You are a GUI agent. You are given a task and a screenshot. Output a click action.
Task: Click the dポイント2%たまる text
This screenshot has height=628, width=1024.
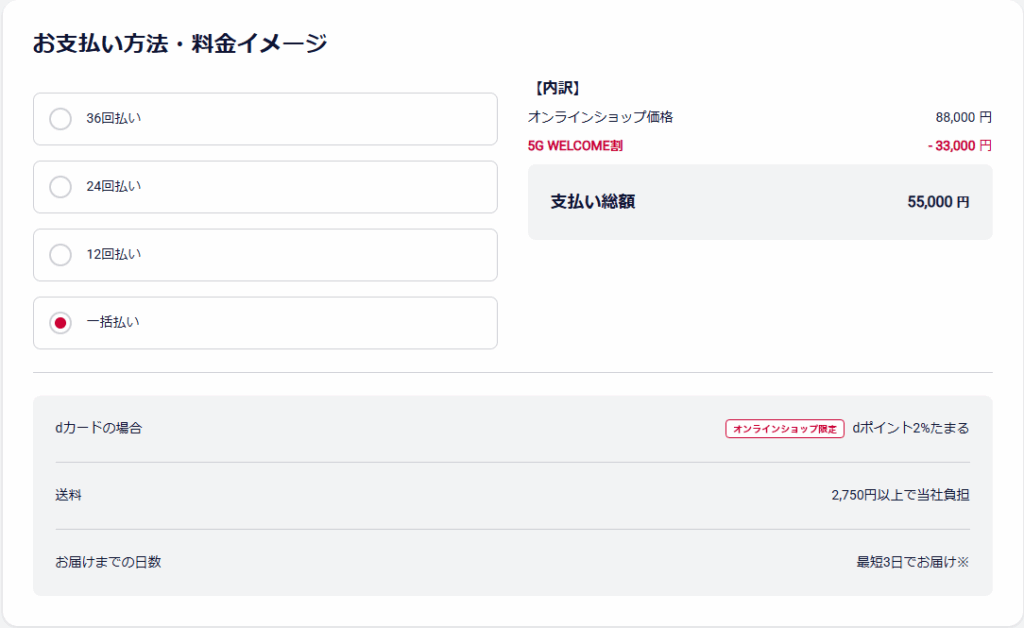tap(911, 428)
